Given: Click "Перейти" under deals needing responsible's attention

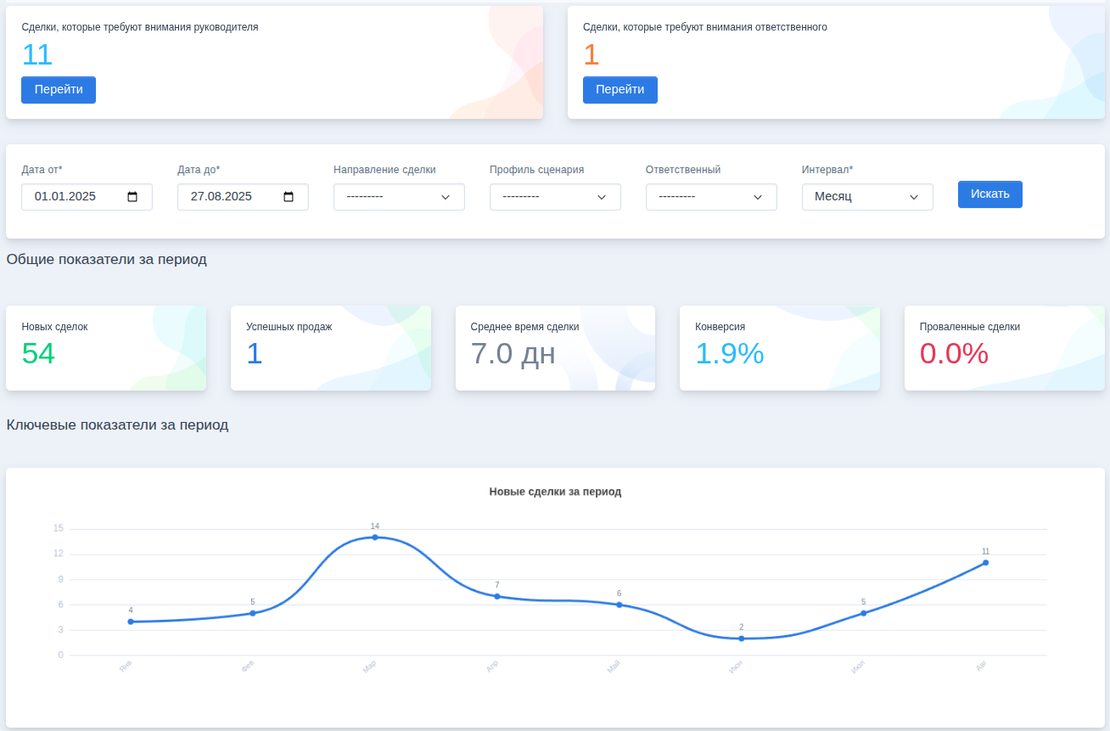Looking at the screenshot, I should [620, 90].
